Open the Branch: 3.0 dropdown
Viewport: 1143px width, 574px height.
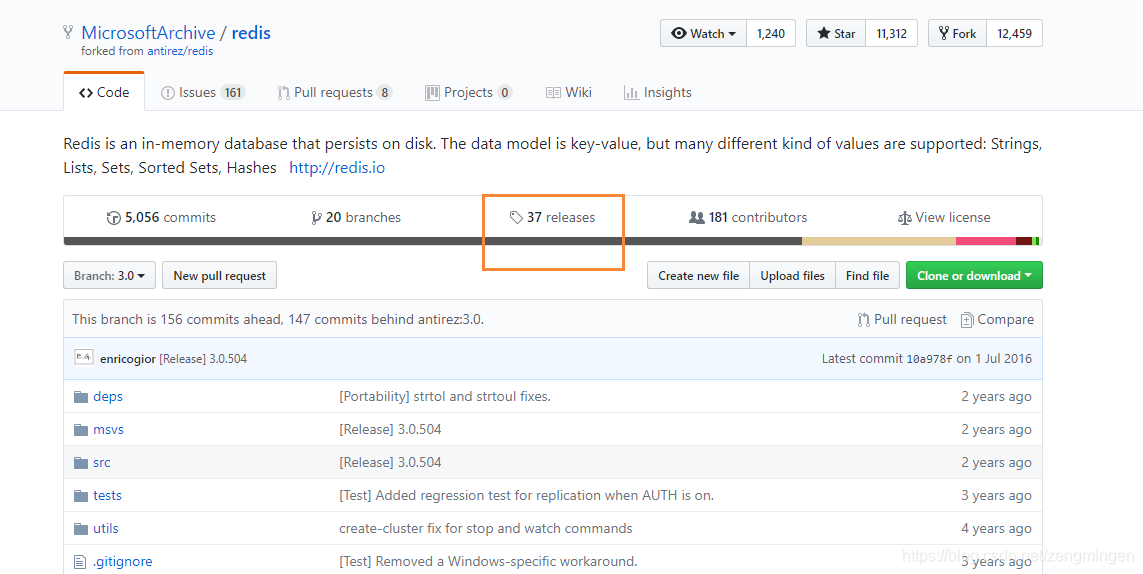point(109,276)
